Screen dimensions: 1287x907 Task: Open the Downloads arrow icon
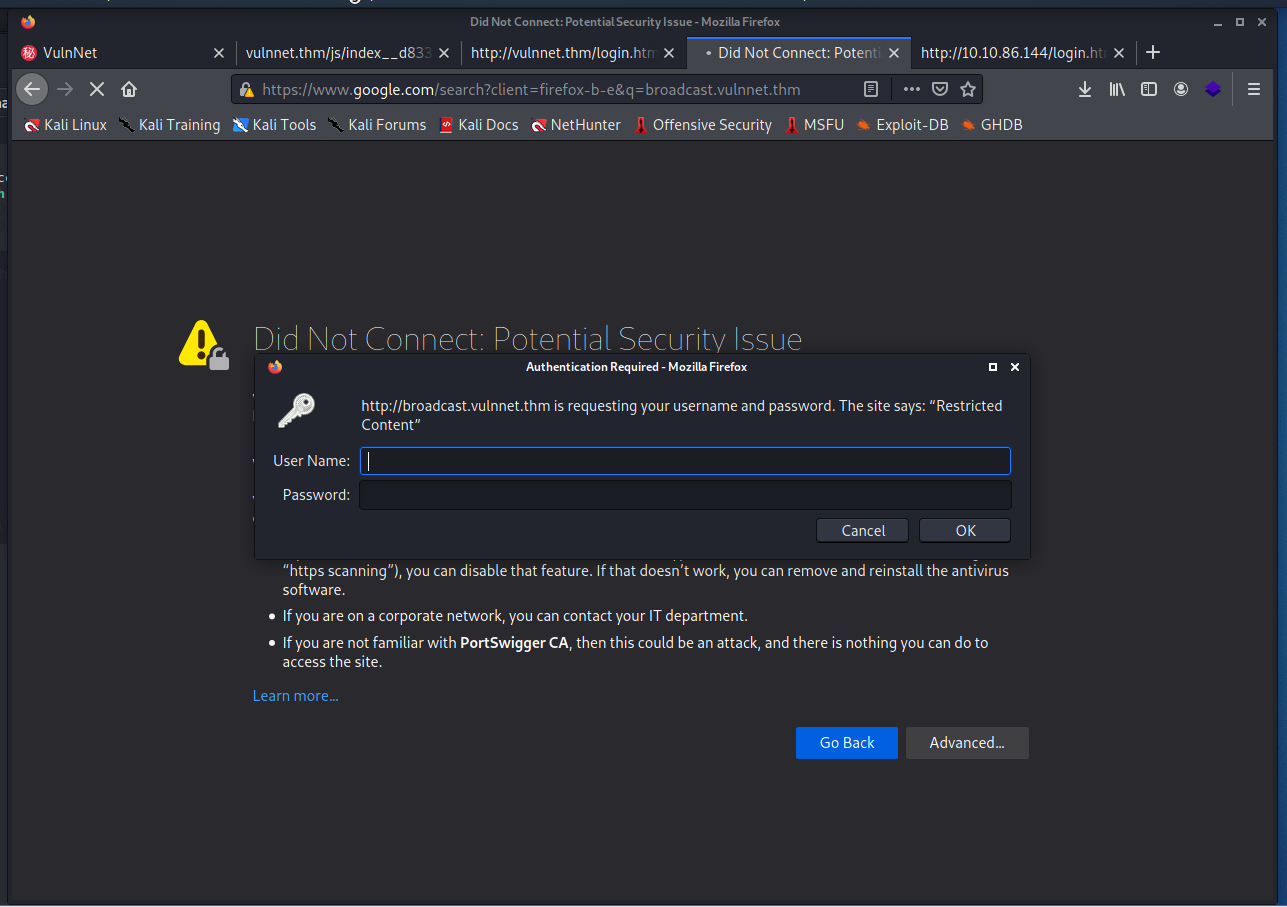(x=1085, y=89)
